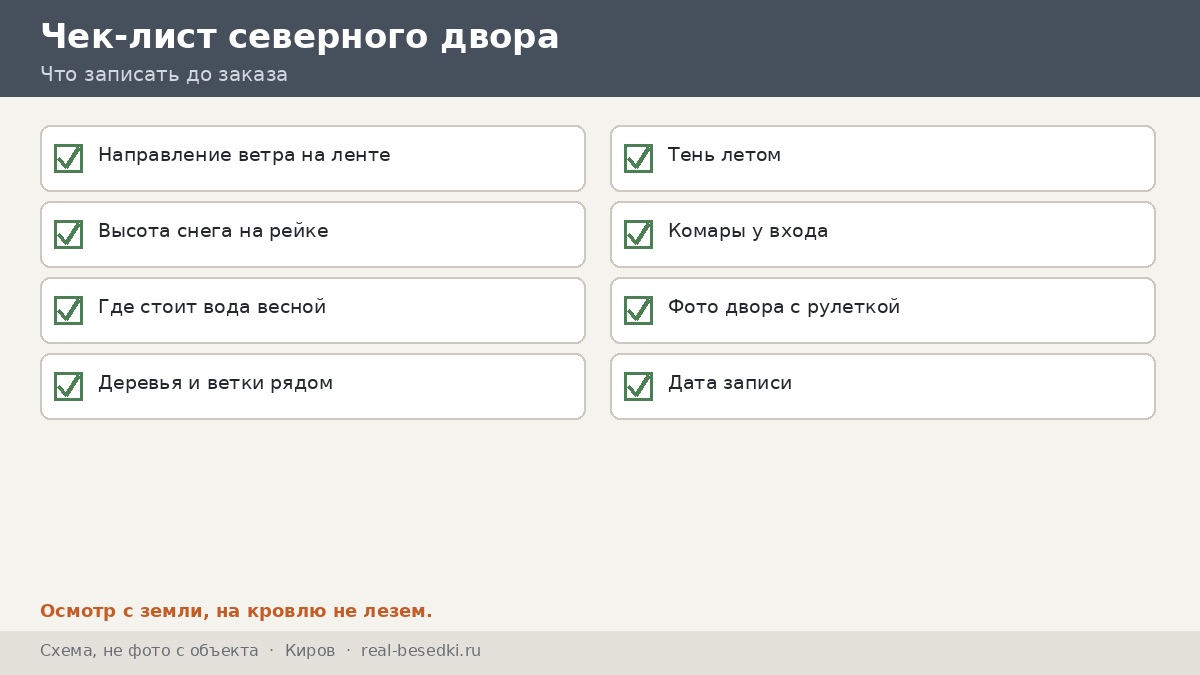Click the text 'Высота снега на рейке'

(213, 231)
